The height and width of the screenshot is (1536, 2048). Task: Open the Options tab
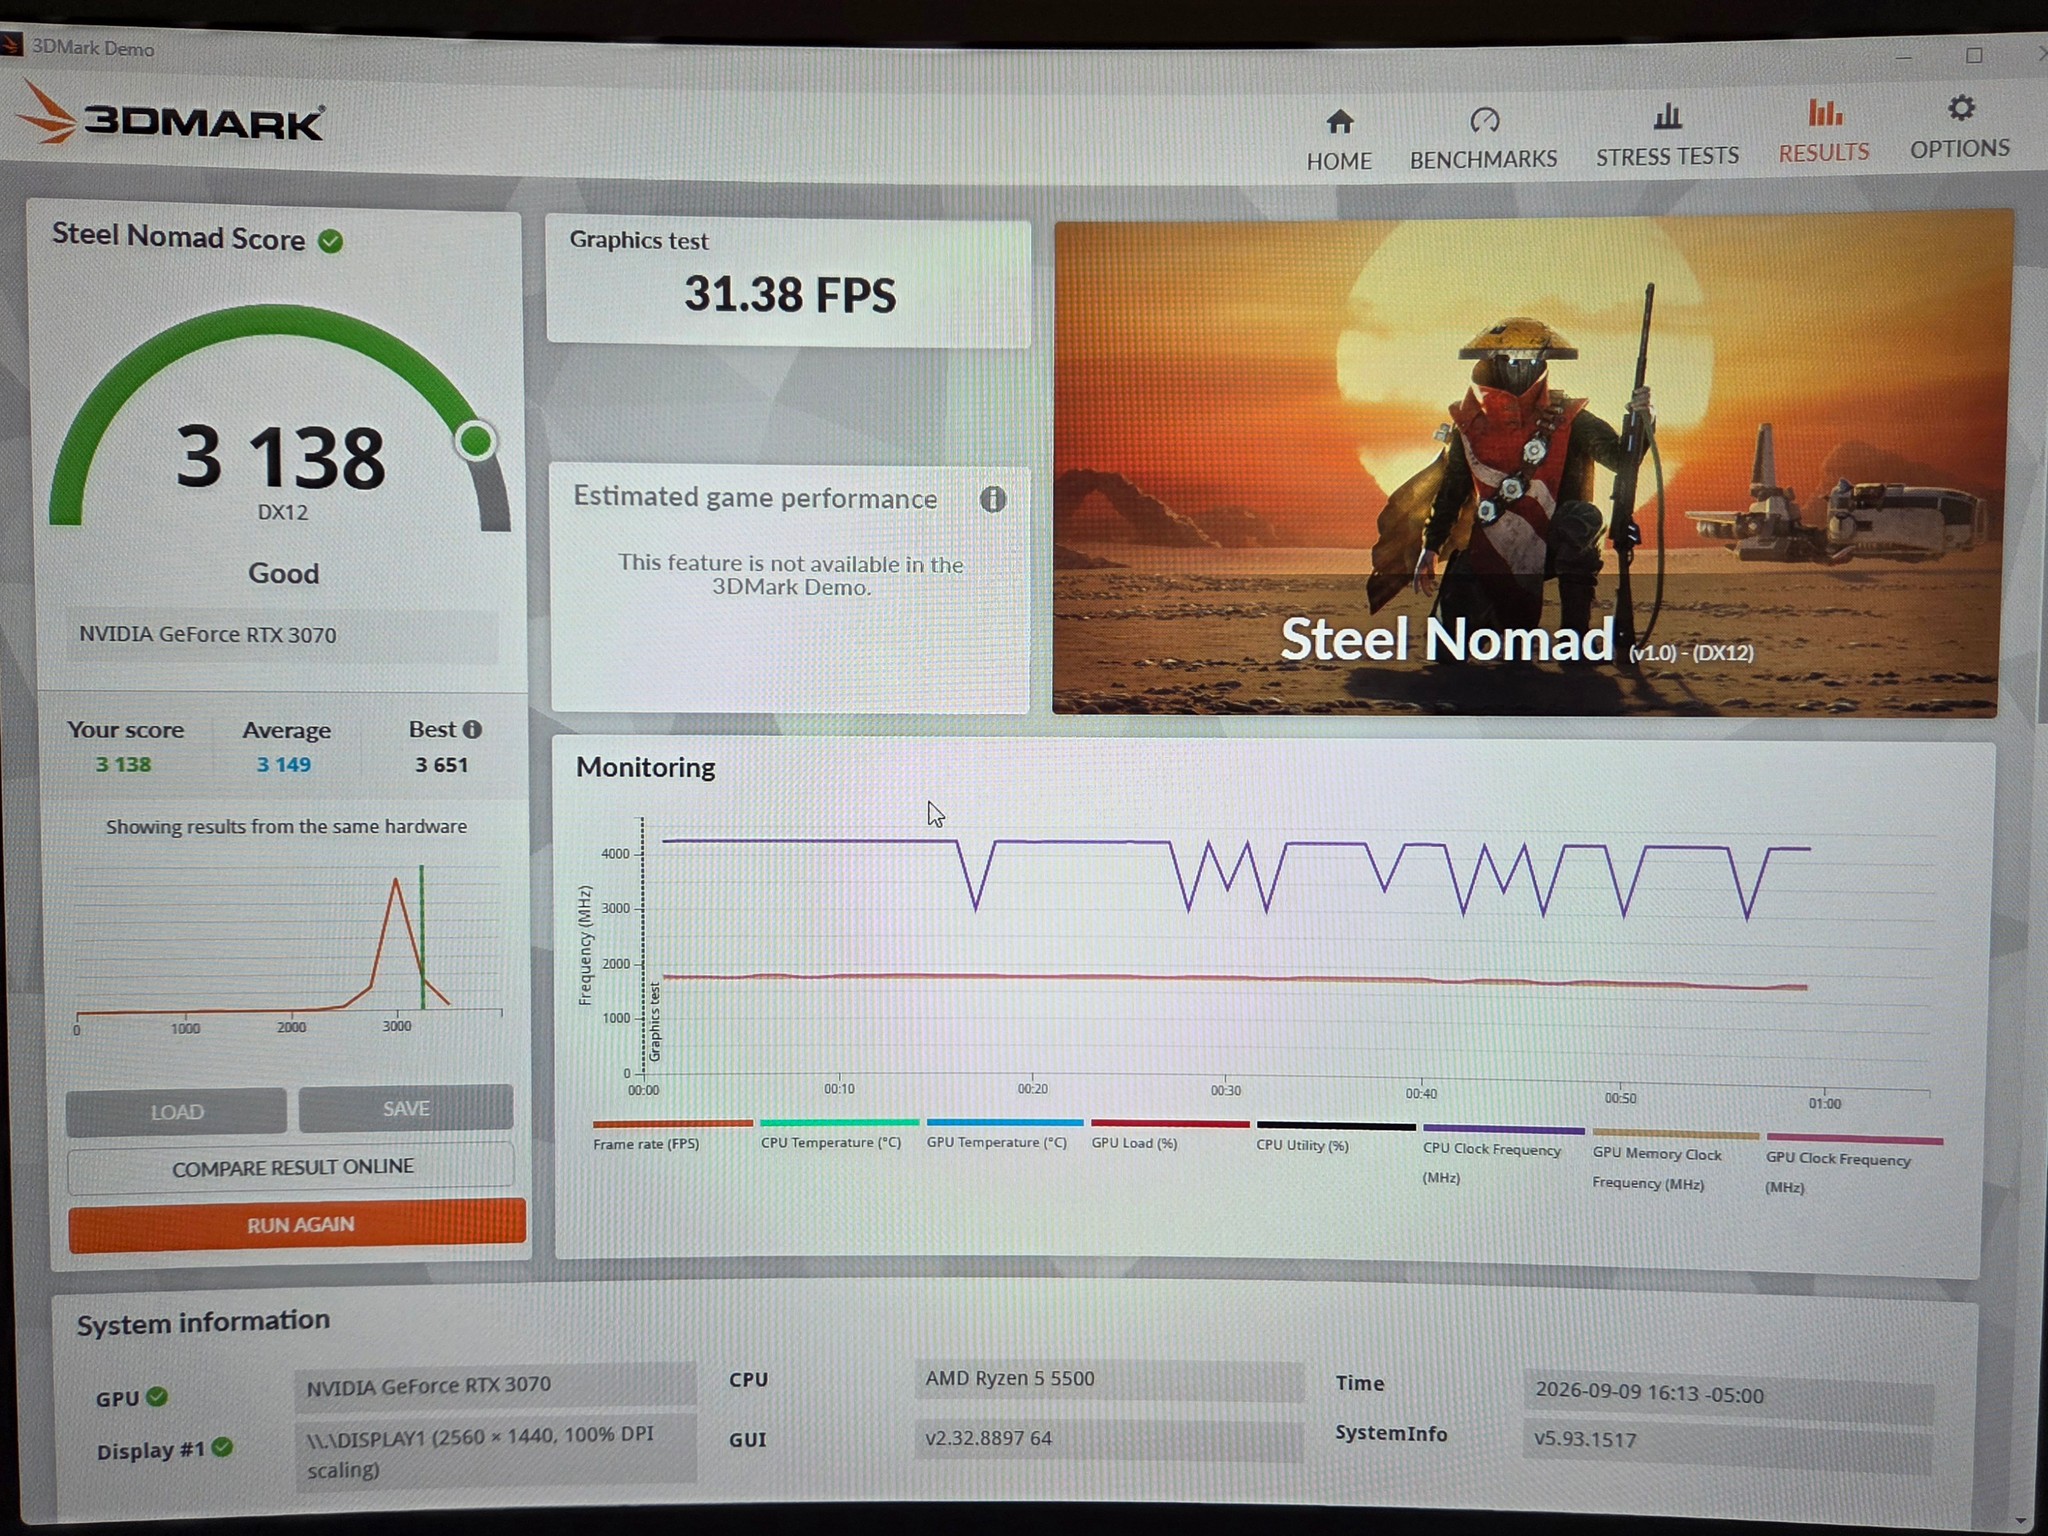[x=1960, y=128]
